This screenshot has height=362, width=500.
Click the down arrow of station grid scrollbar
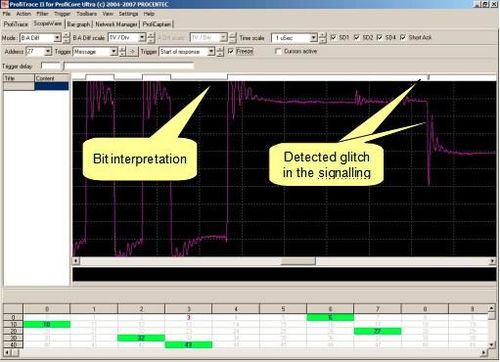coord(491,345)
